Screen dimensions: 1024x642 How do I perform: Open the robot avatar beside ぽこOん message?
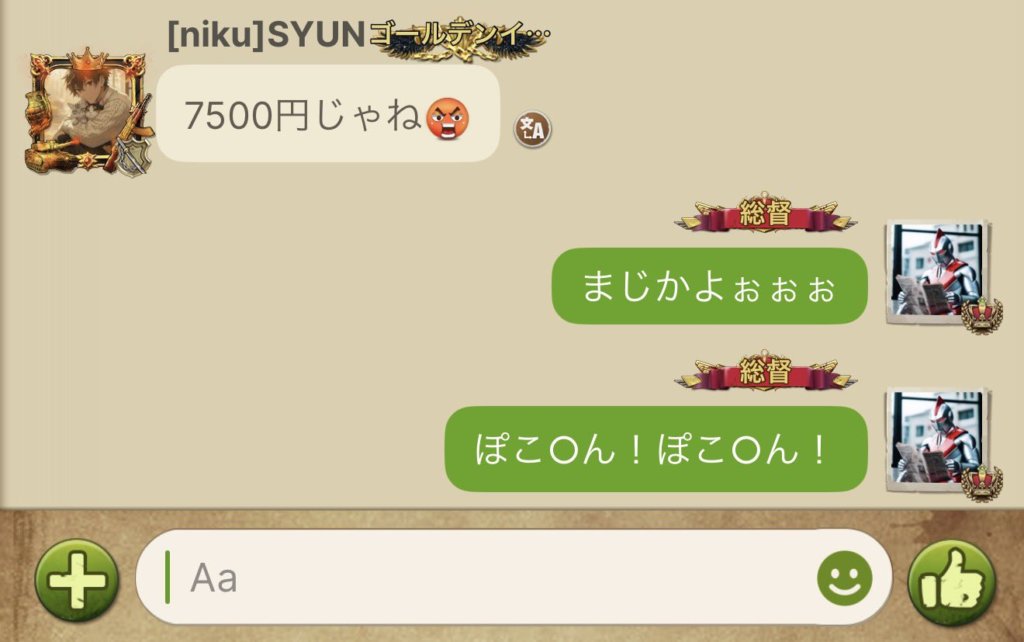[x=936, y=440]
